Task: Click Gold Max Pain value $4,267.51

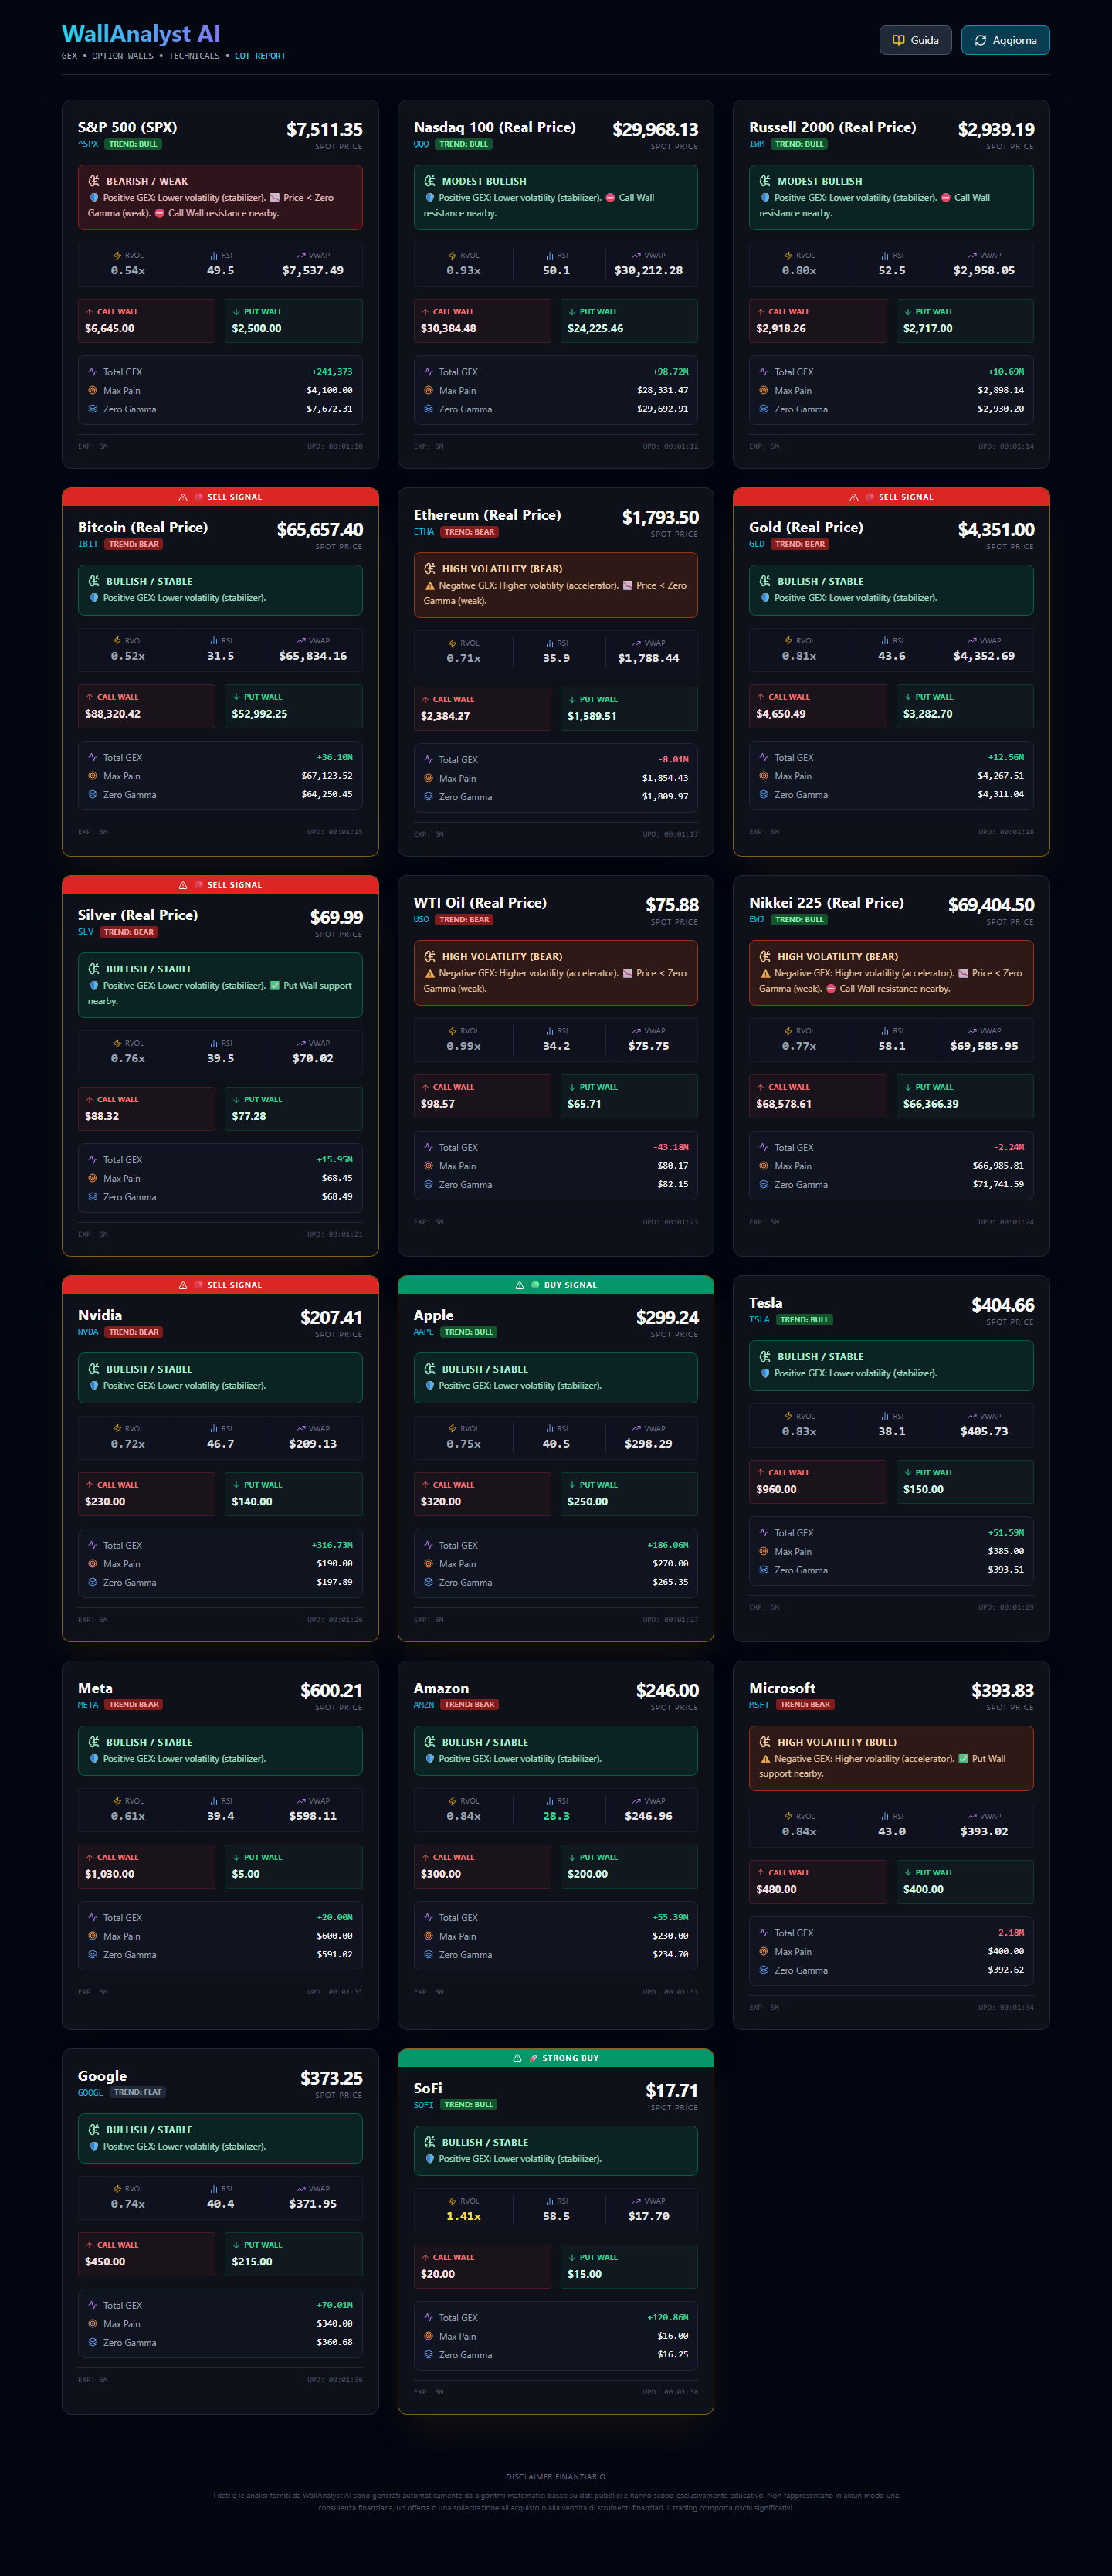Action: coord(1000,776)
